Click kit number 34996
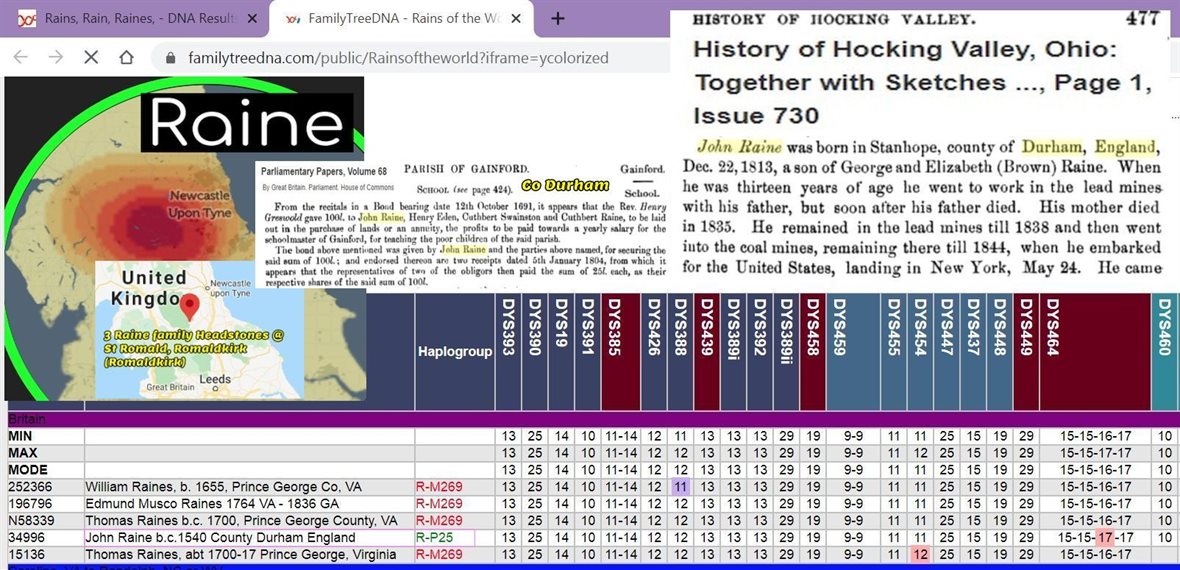 click(x=25, y=538)
